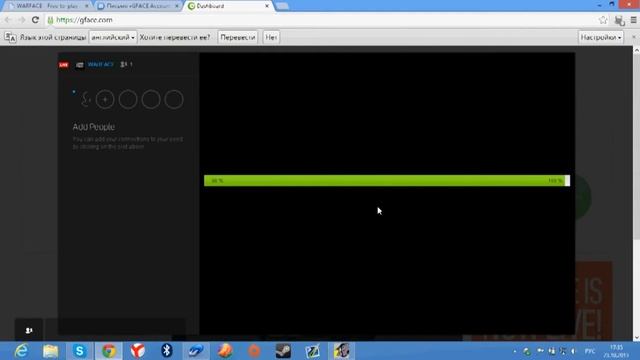Show hidden system tray icons
Image resolution: width=640 pixels, height=360 pixels.
click(515, 351)
